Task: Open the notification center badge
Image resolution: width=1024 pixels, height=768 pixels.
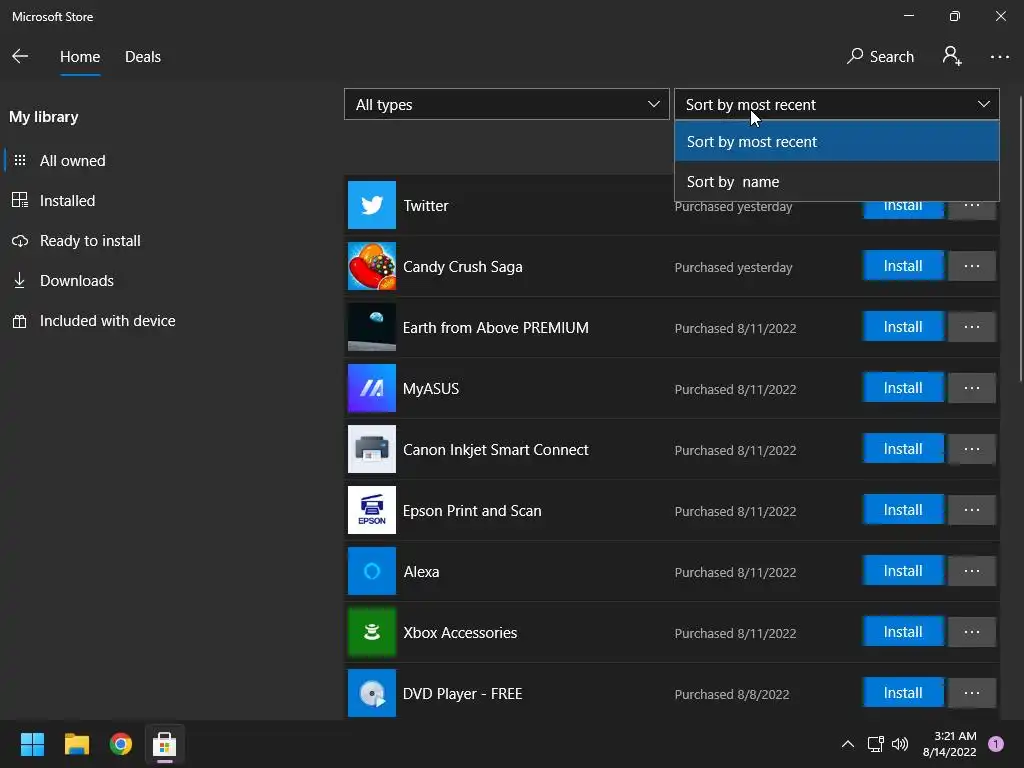Action: 996,744
